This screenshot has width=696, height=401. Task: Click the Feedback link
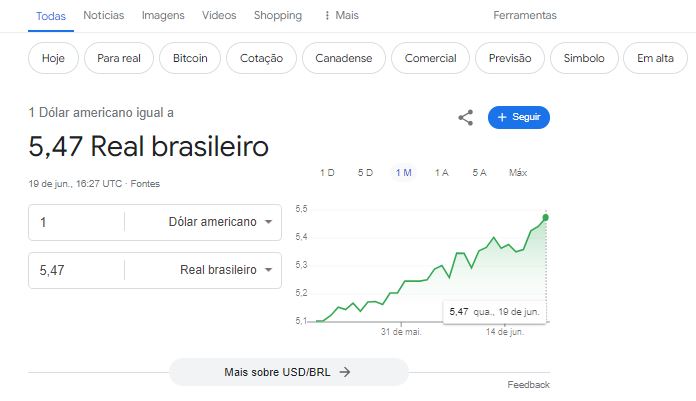pyautogui.click(x=528, y=385)
